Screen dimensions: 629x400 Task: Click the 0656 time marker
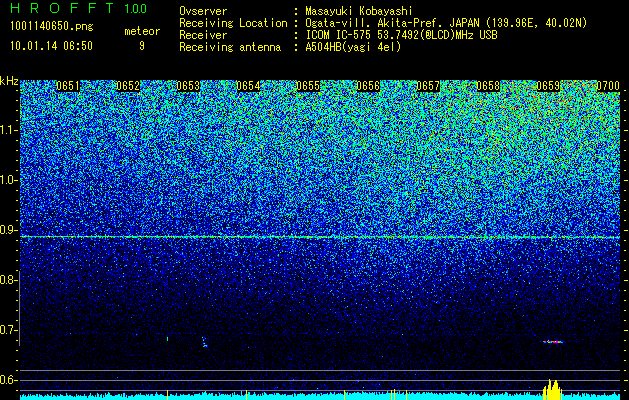[368, 86]
